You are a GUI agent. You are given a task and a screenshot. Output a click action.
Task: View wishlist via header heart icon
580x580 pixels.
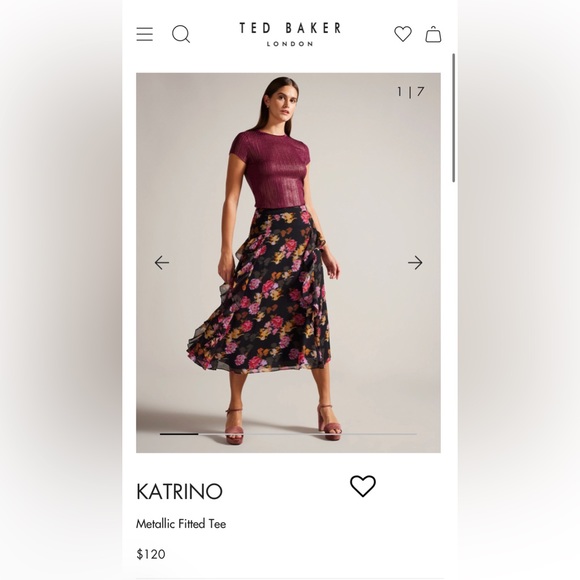(403, 34)
